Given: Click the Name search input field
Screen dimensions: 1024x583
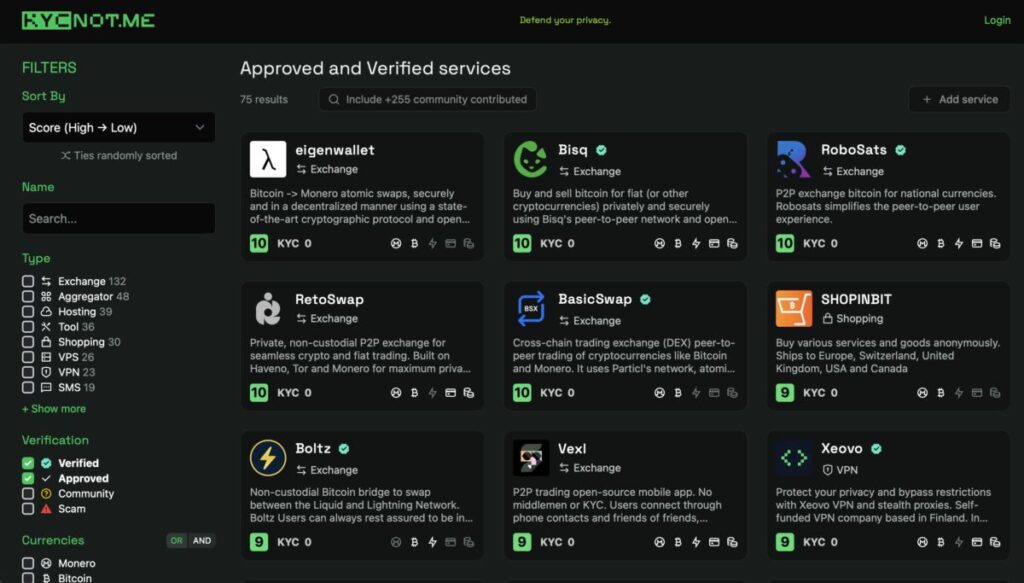Looking at the screenshot, I should (x=118, y=218).
